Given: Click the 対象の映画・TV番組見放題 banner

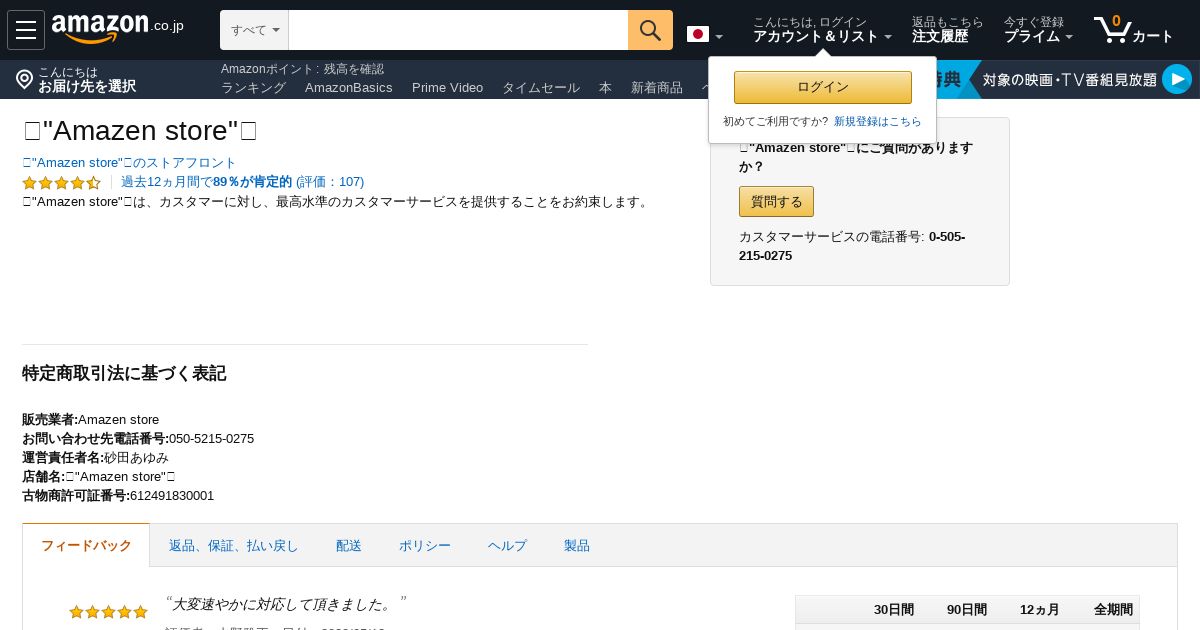Looking at the screenshot, I should 1069,79.
